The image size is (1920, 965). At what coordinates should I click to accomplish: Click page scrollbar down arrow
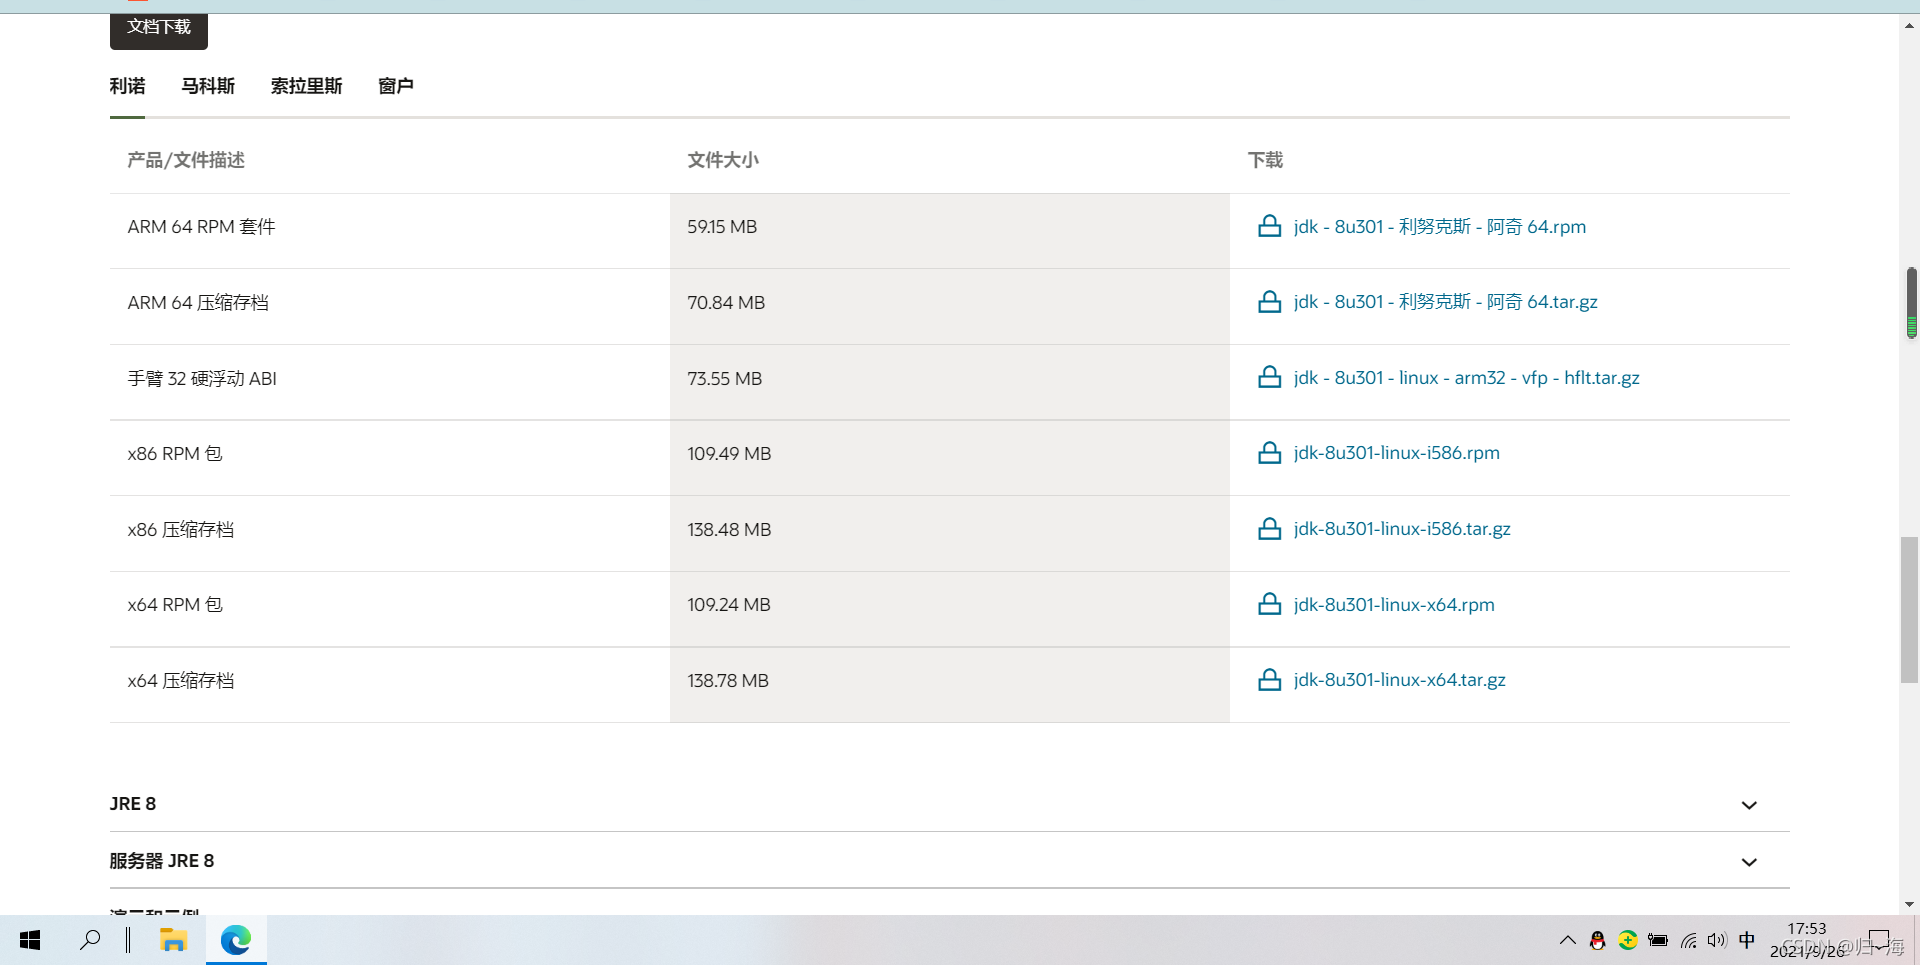click(1910, 904)
